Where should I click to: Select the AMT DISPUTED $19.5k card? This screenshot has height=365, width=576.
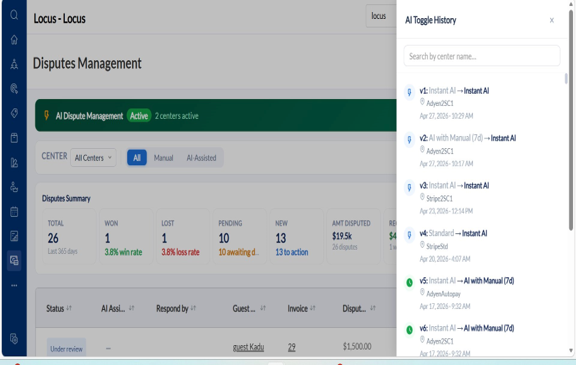point(353,236)
